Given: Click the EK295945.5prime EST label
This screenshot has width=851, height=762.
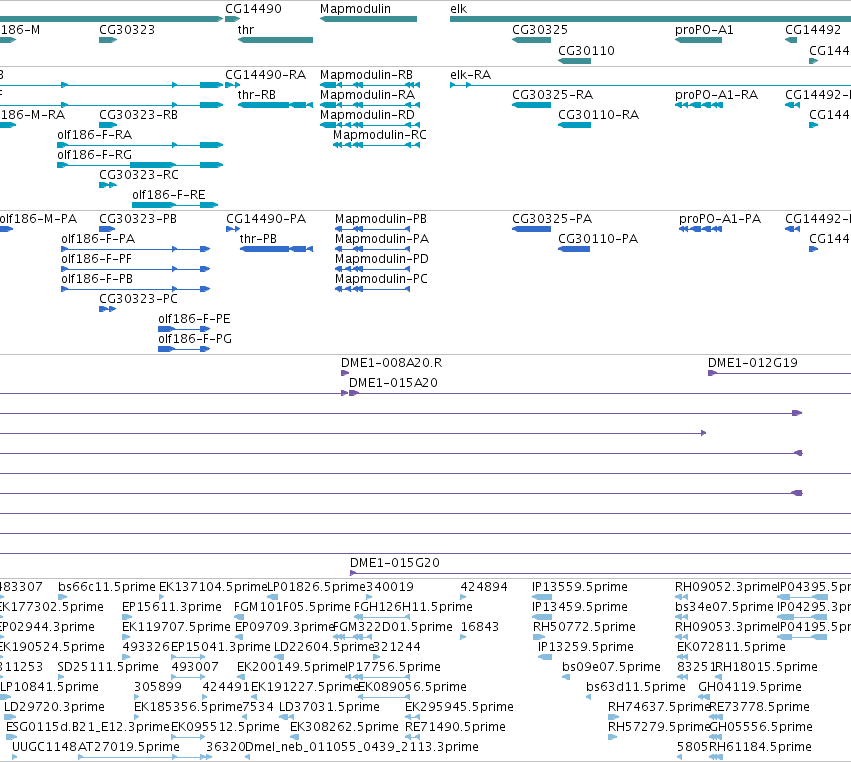Looking at the screenshot, I should [459, 707].
